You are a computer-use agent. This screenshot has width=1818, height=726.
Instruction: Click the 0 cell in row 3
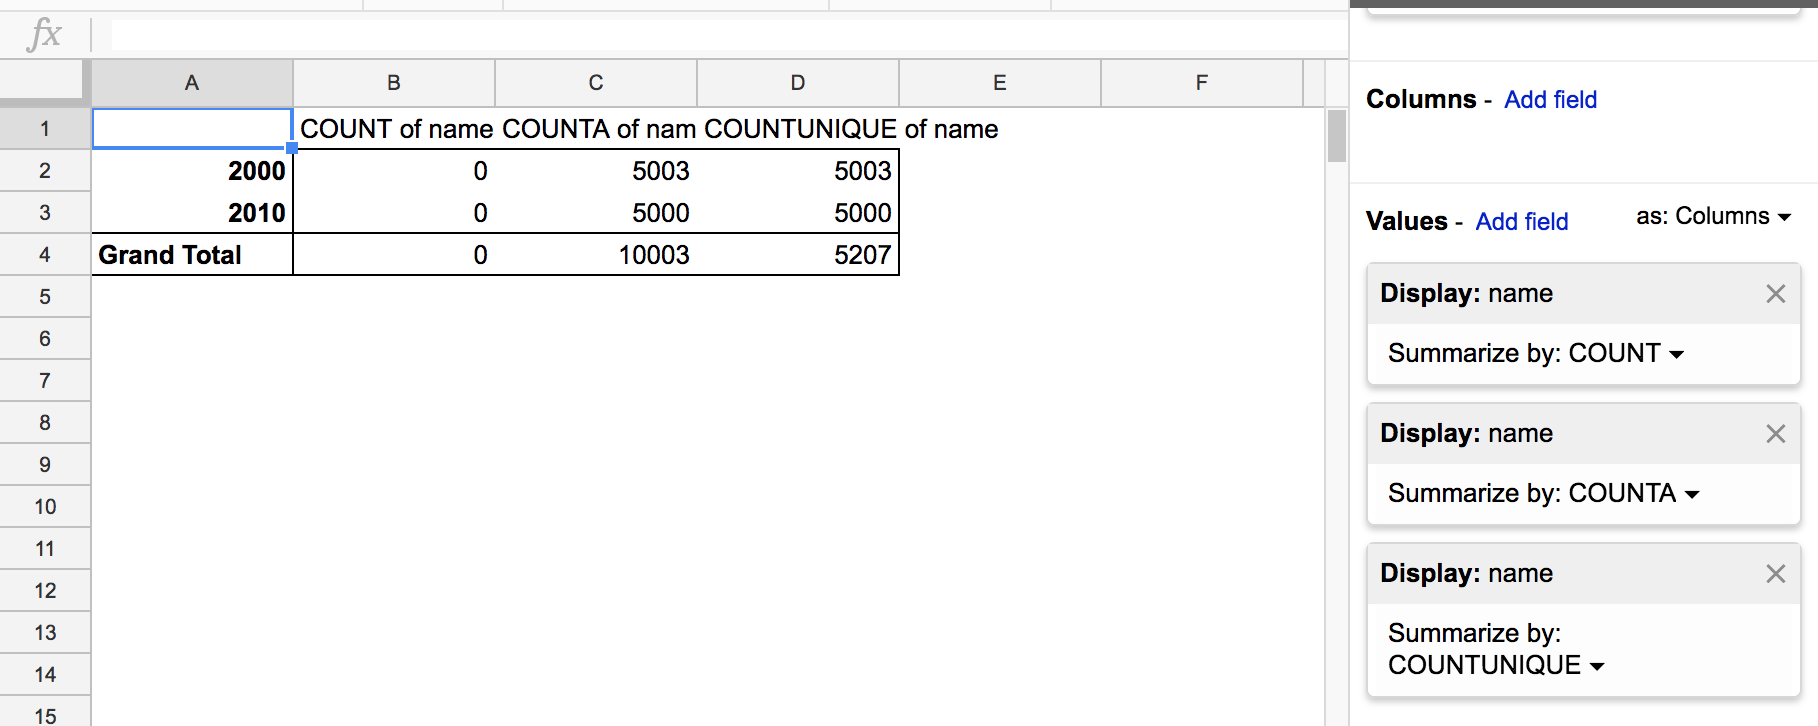point(394,213)
